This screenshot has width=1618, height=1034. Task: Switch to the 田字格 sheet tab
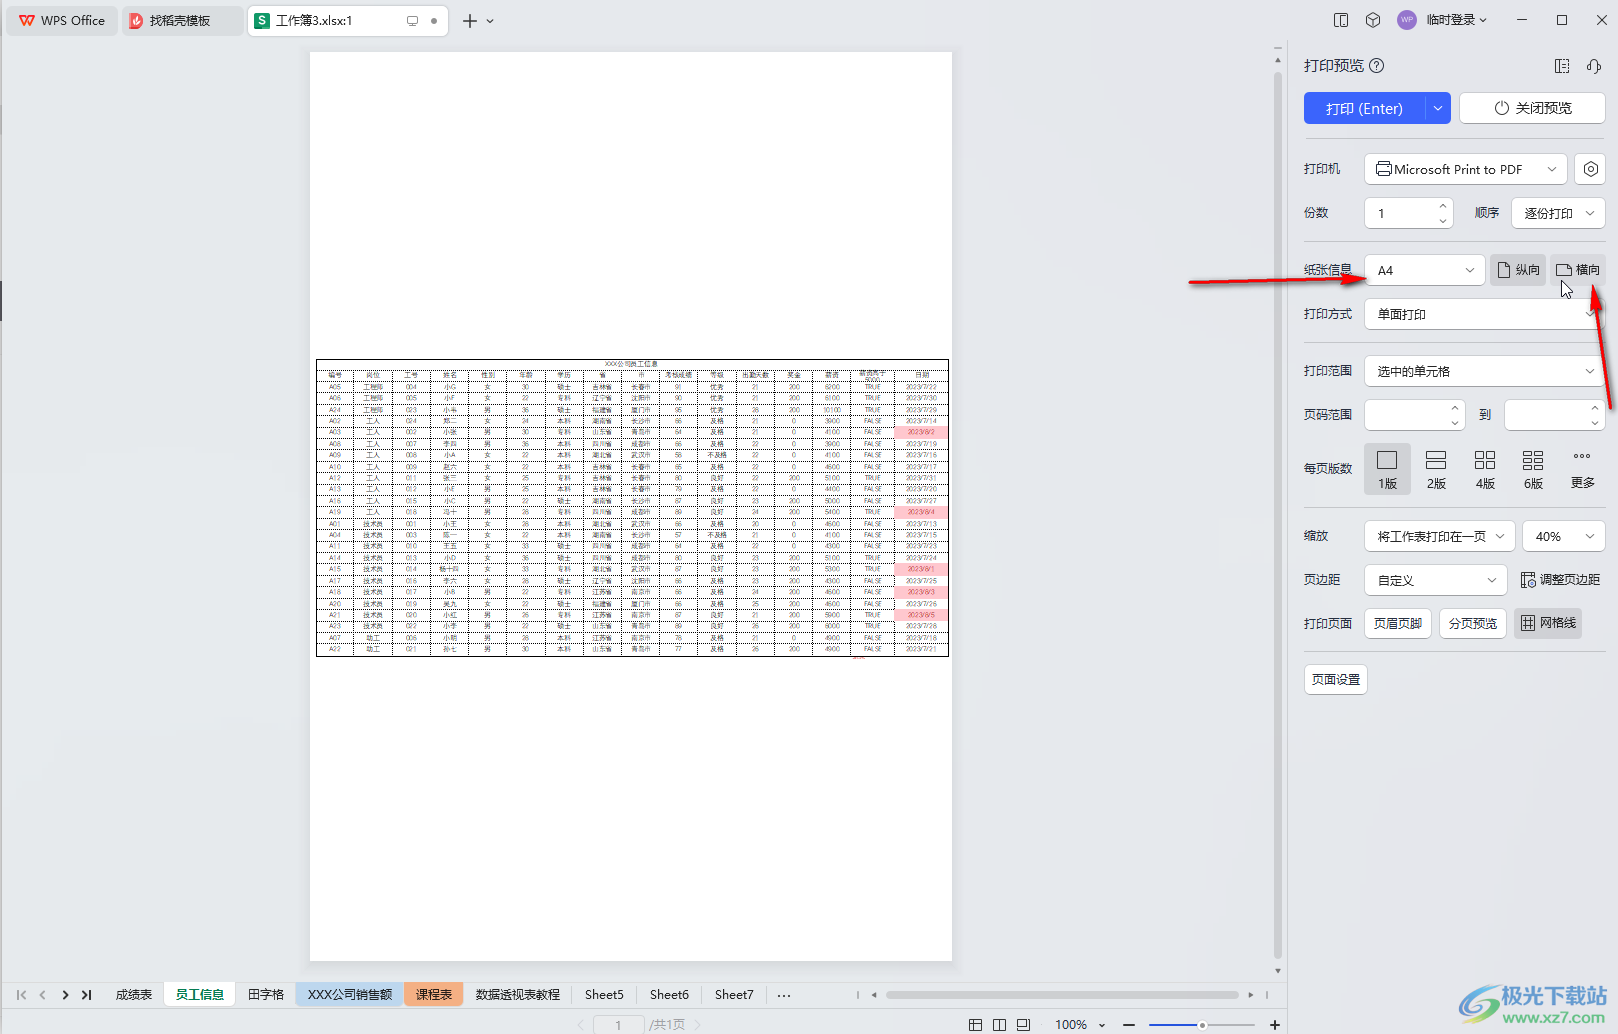(x=266, y=995)
